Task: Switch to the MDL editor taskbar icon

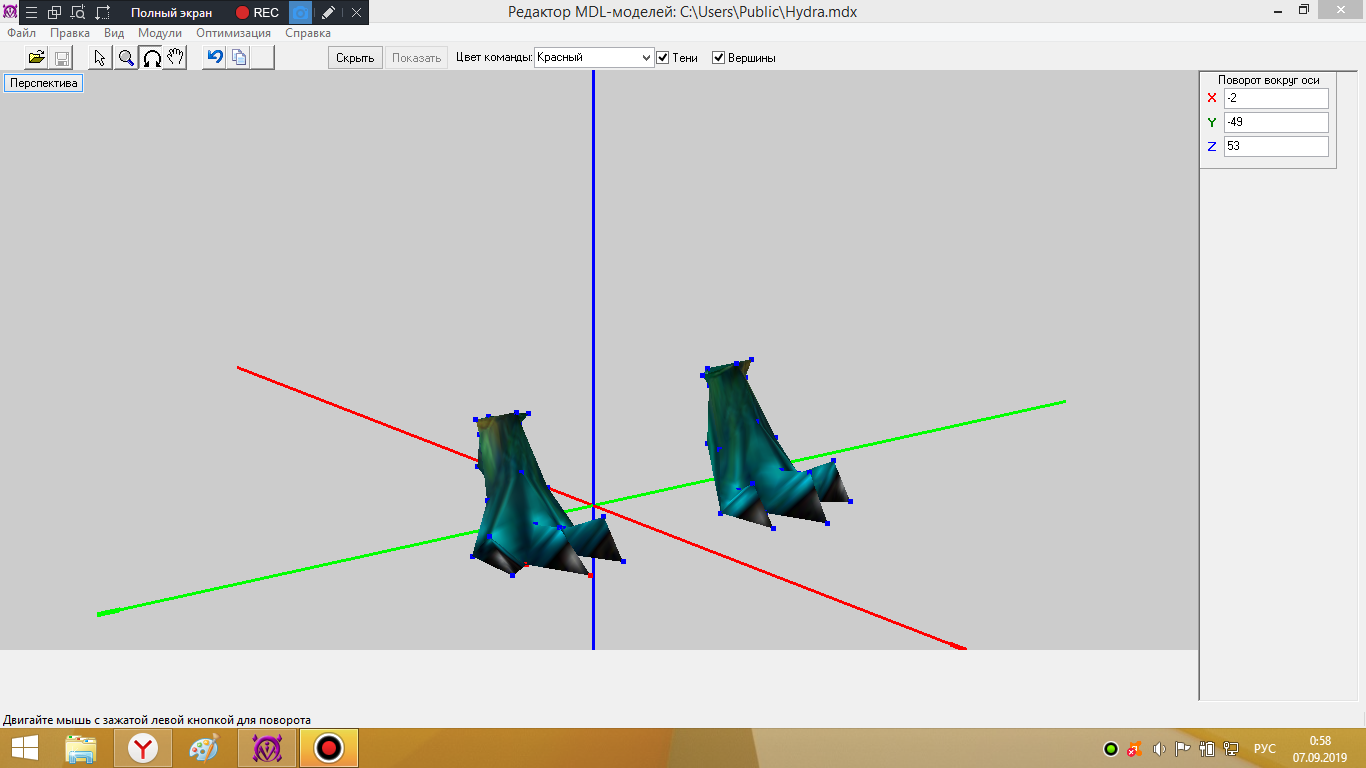Action: point(267,748)
